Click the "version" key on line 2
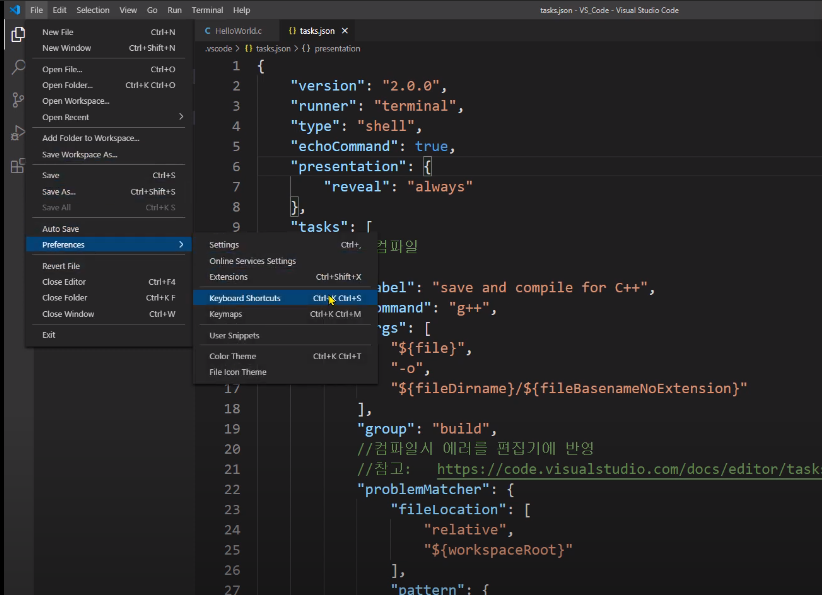 pyautogui.click(x=328, y=86)
